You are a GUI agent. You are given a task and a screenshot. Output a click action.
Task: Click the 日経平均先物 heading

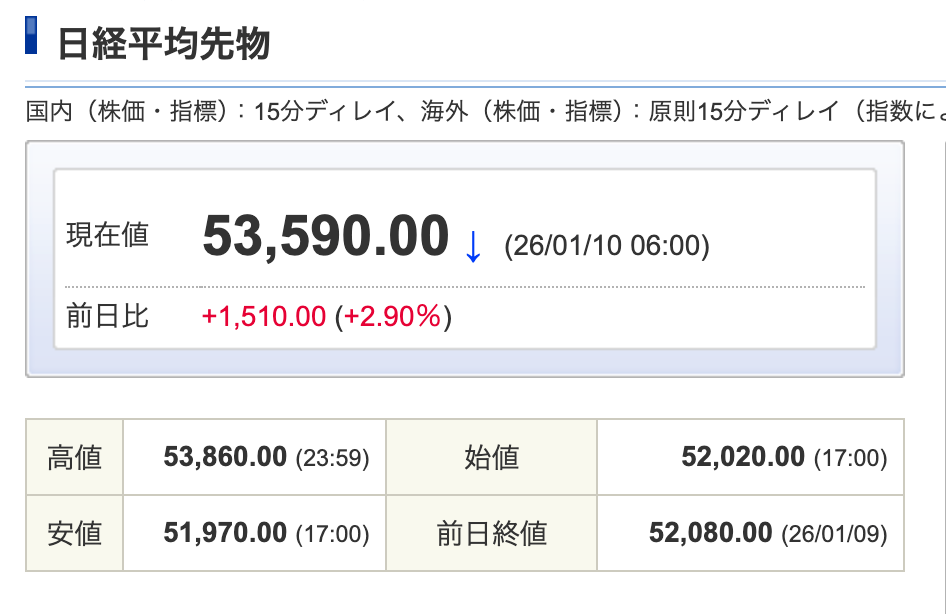pos(164,43)
